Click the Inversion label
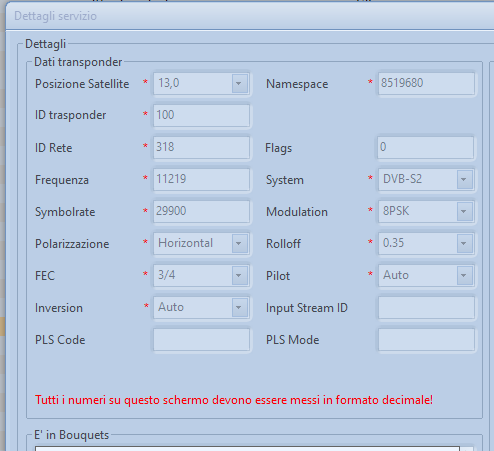The image size is (494, 451). pyautogui.click(x=59, y=308)
